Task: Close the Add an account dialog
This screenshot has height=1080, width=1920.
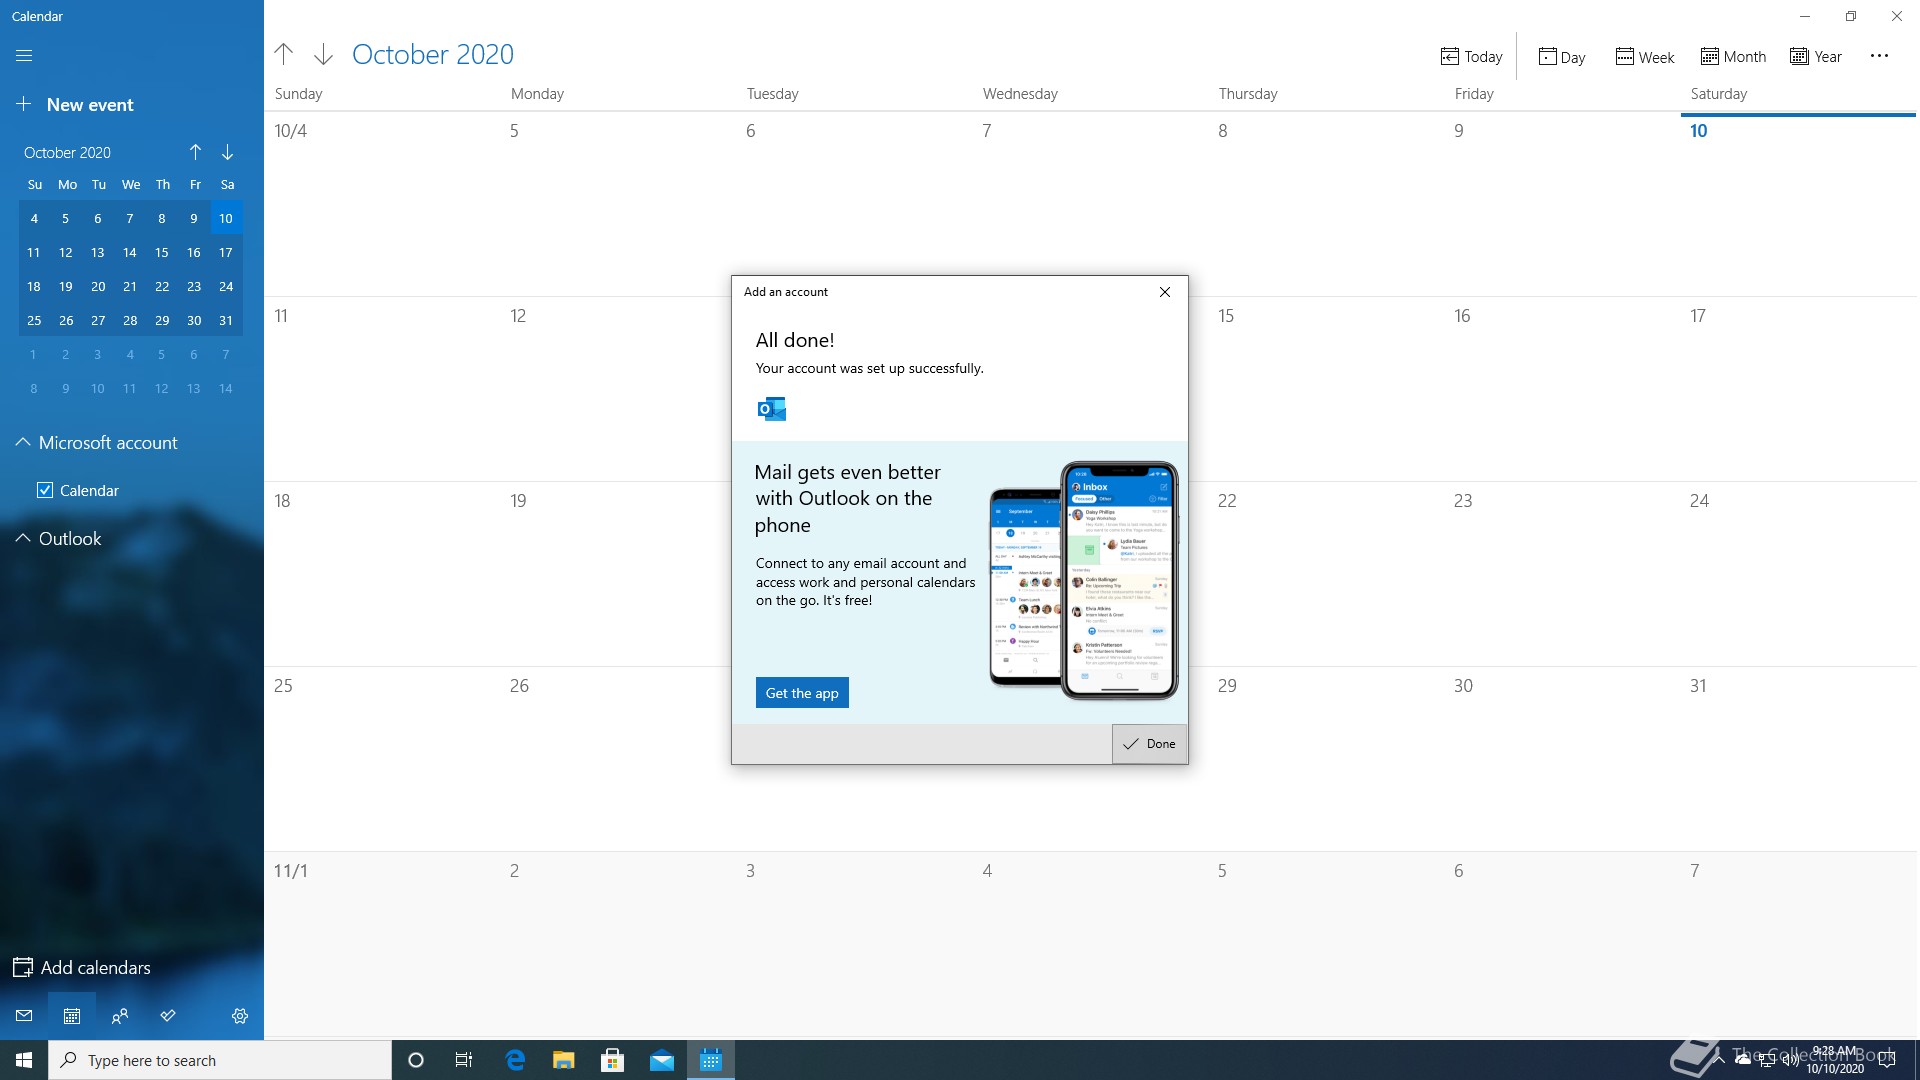Action: pos(1165,292)
